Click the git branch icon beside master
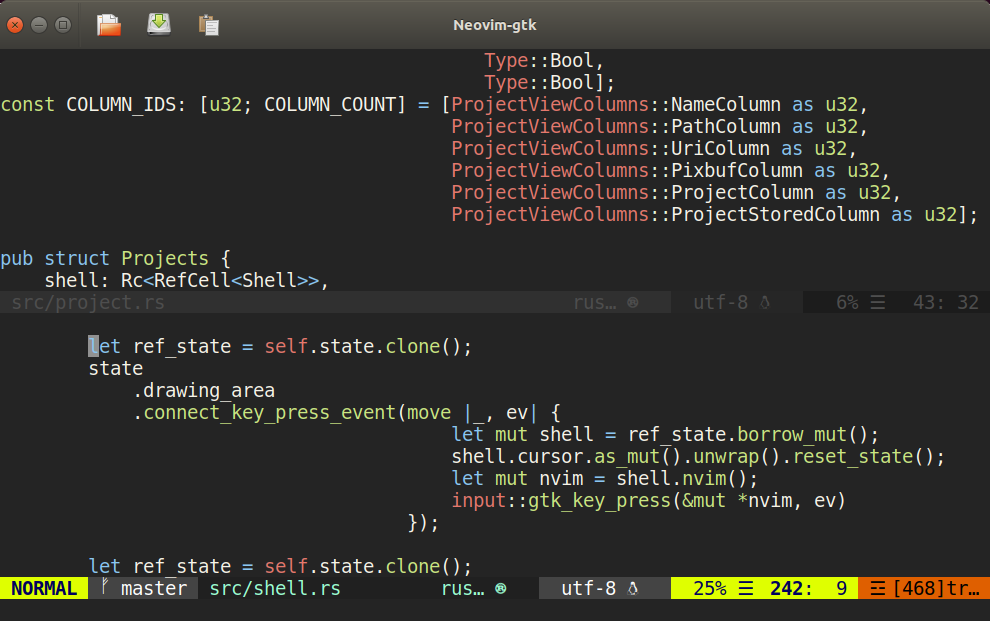990x621 pixels. 106,588
